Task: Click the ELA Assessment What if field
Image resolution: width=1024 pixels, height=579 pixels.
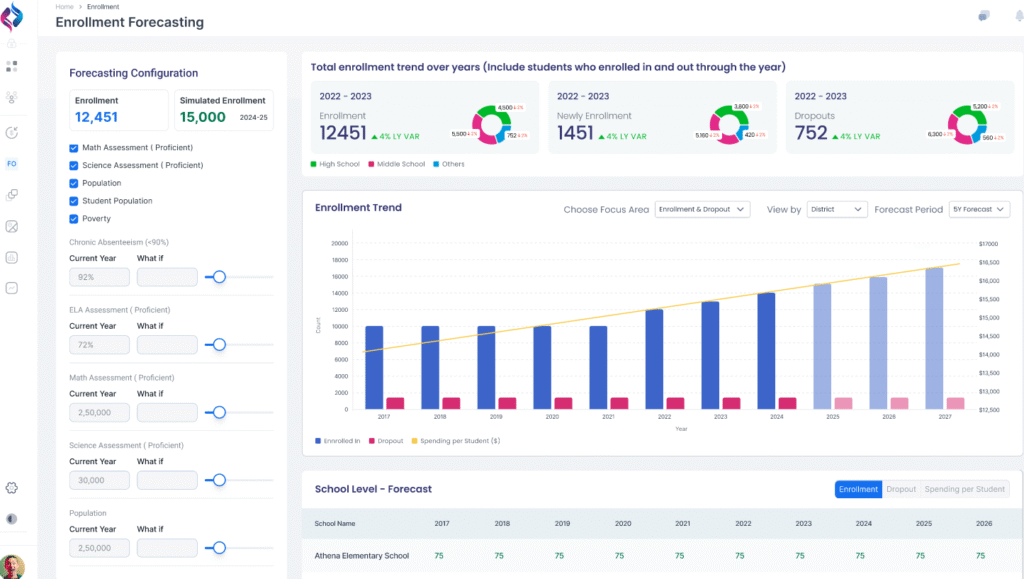Action: 167,345
